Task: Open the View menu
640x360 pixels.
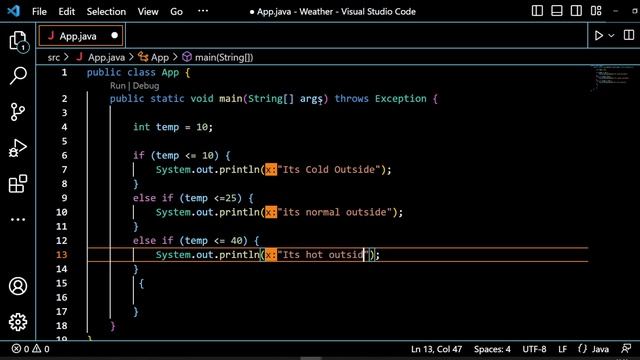Action: 148,11
